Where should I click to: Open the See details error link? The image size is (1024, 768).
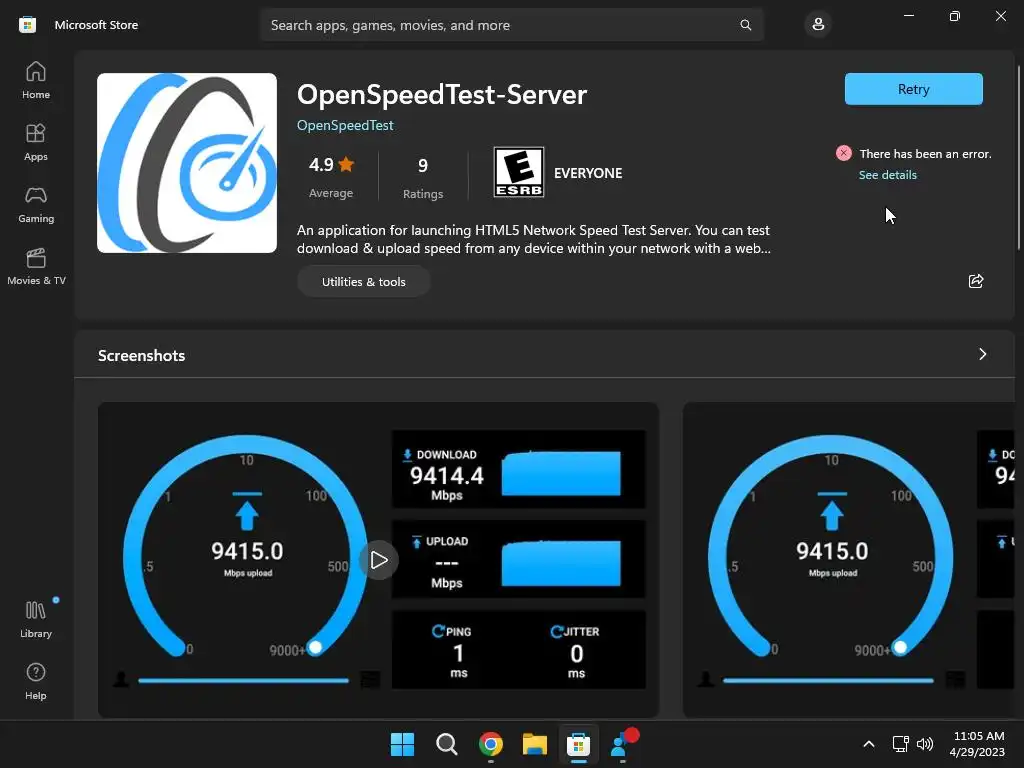click(x=888, y=175)
